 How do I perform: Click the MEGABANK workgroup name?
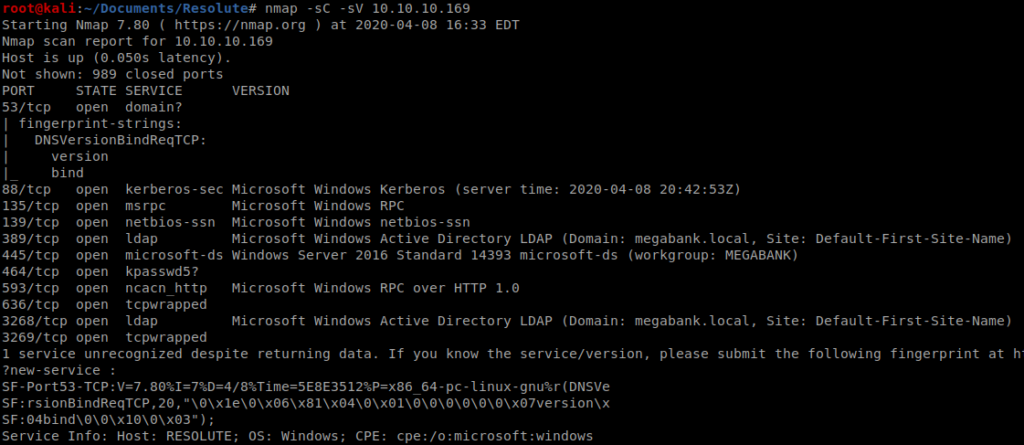pos(758,255)
